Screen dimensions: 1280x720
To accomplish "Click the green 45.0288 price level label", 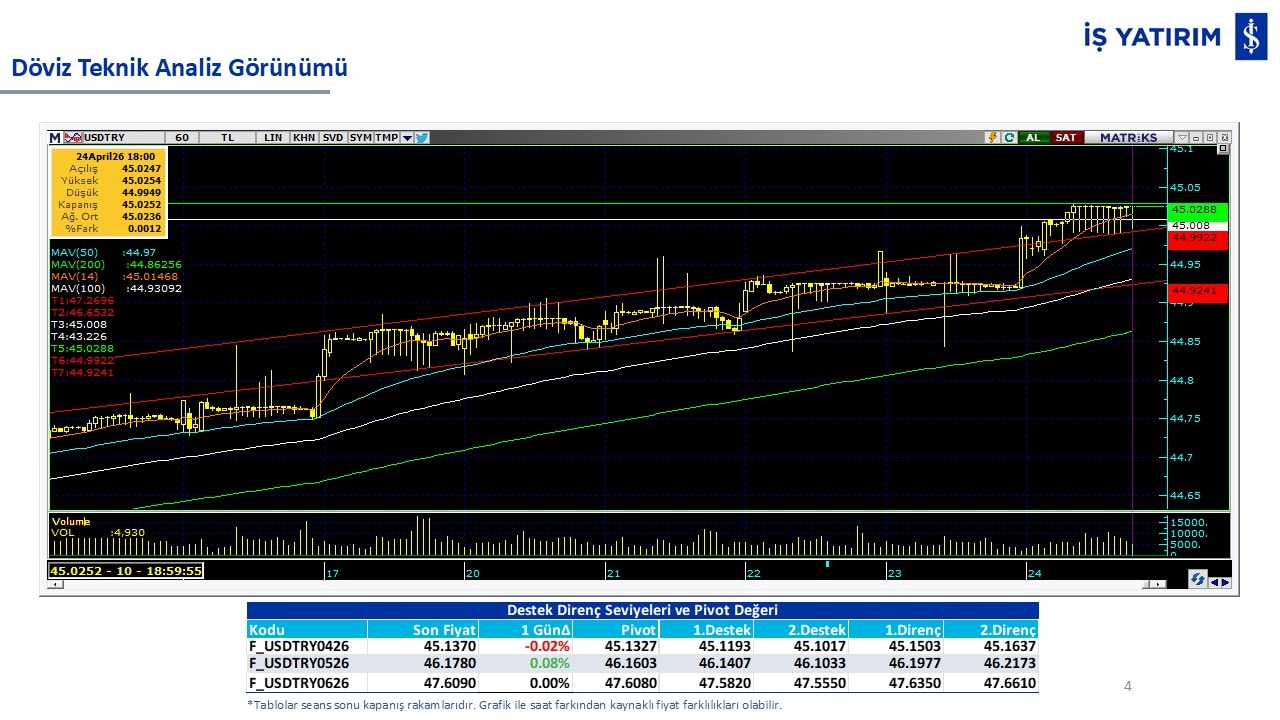I will [1193, 209].
